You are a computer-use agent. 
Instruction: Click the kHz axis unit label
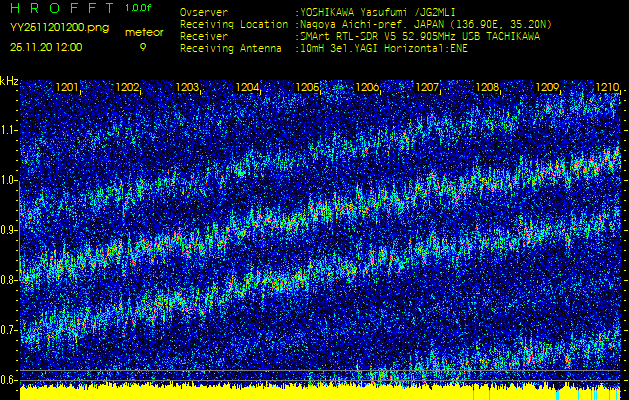point(9,81)
